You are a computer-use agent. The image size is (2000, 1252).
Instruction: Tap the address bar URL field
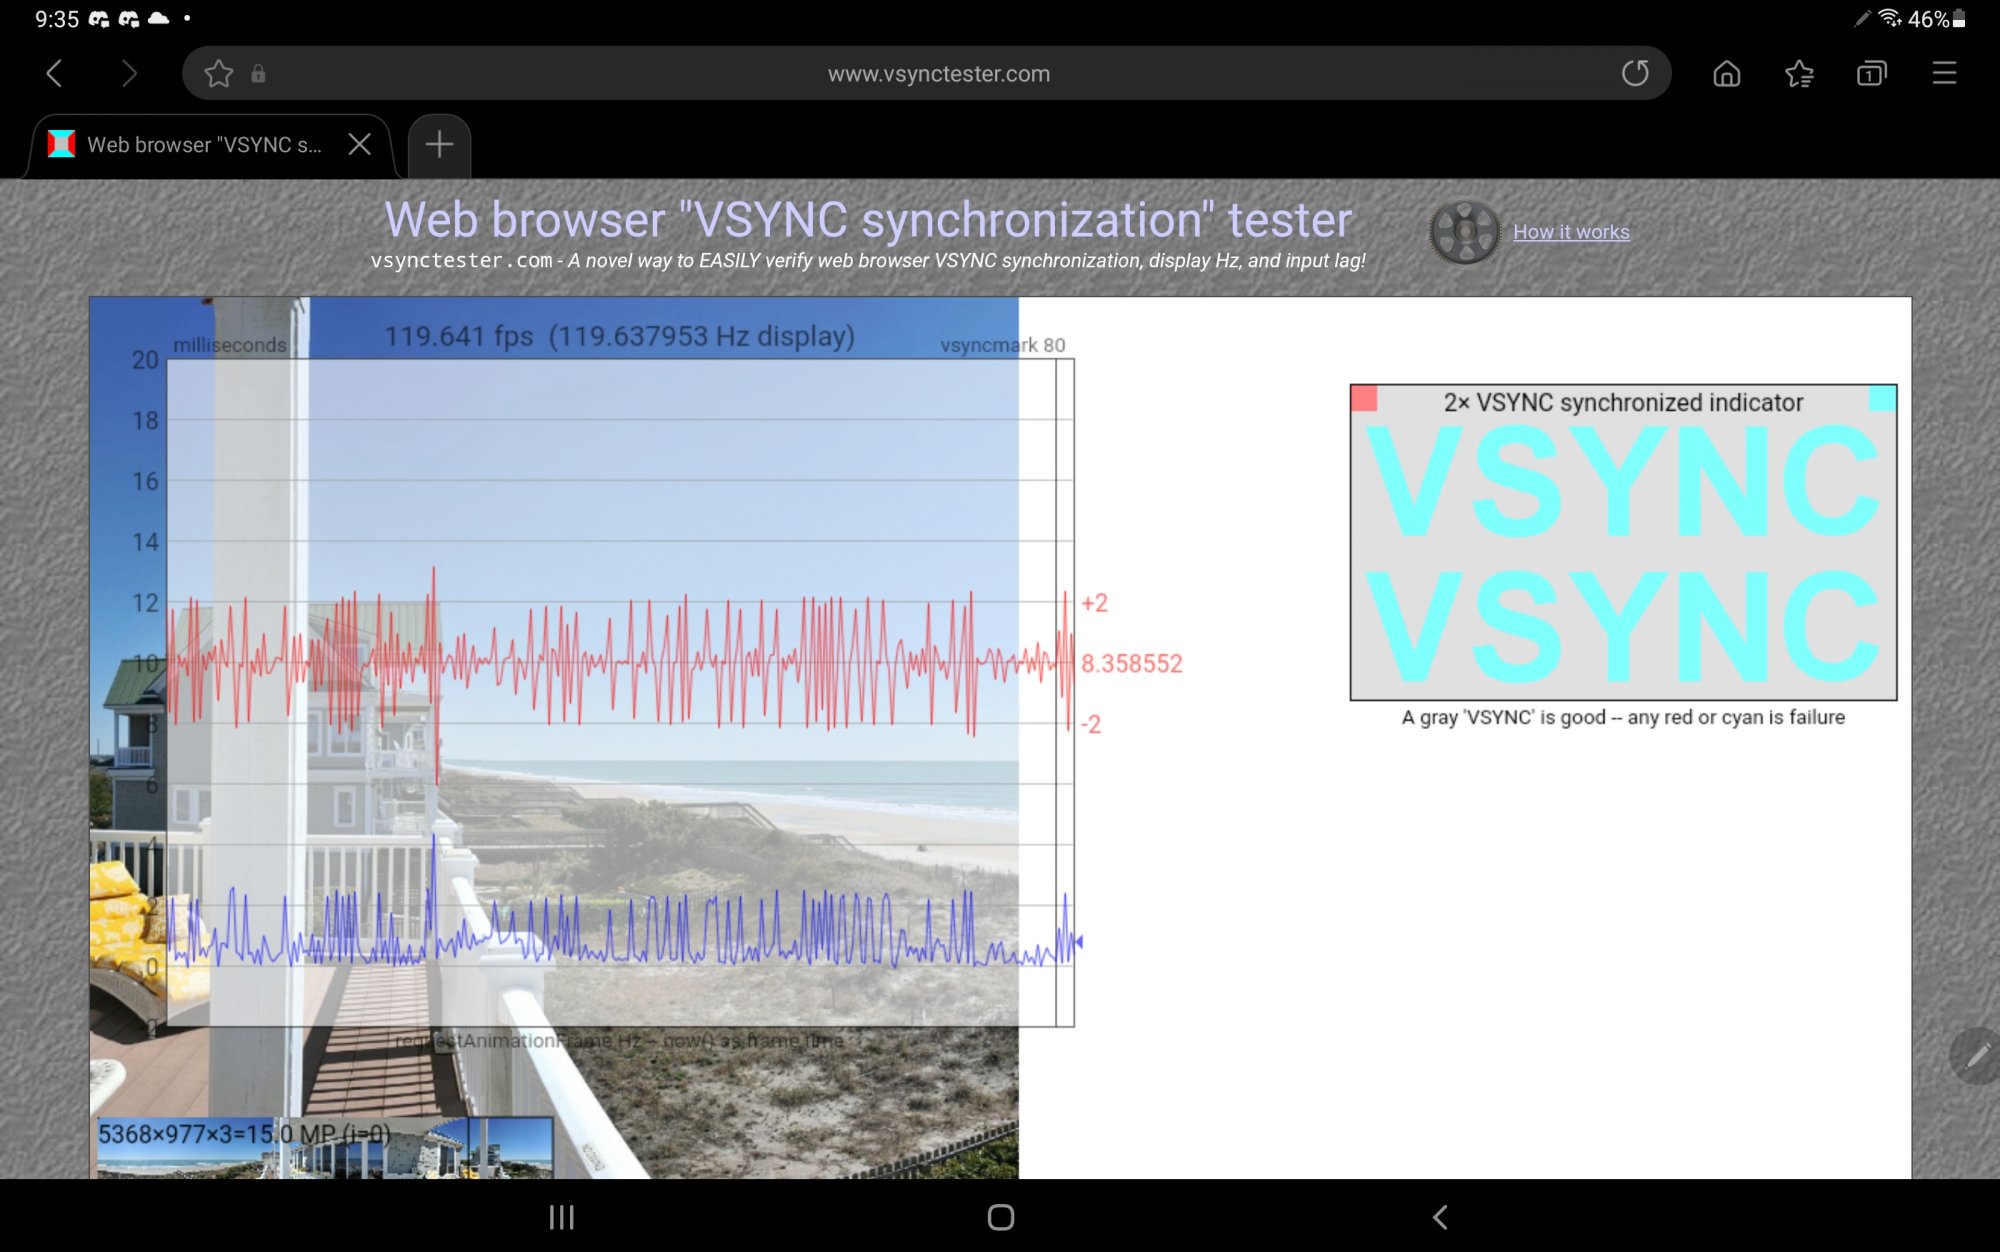(x=938, y=73)
